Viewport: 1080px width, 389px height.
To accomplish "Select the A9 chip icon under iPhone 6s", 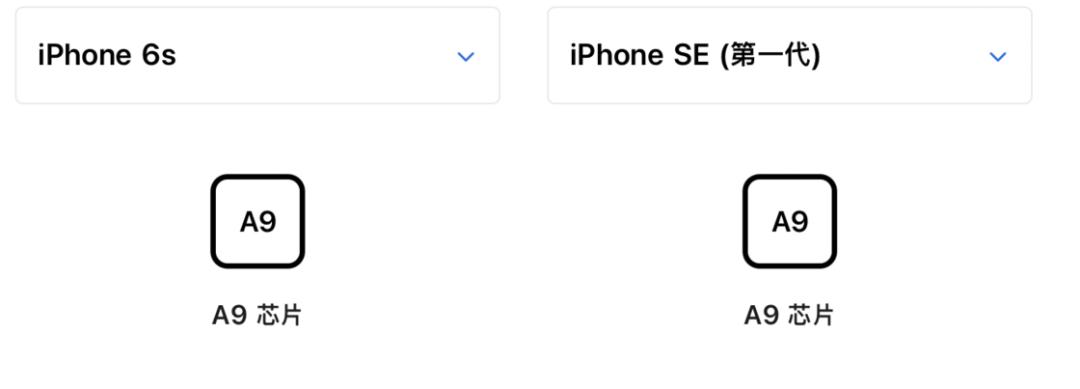I will coord(258,221).
